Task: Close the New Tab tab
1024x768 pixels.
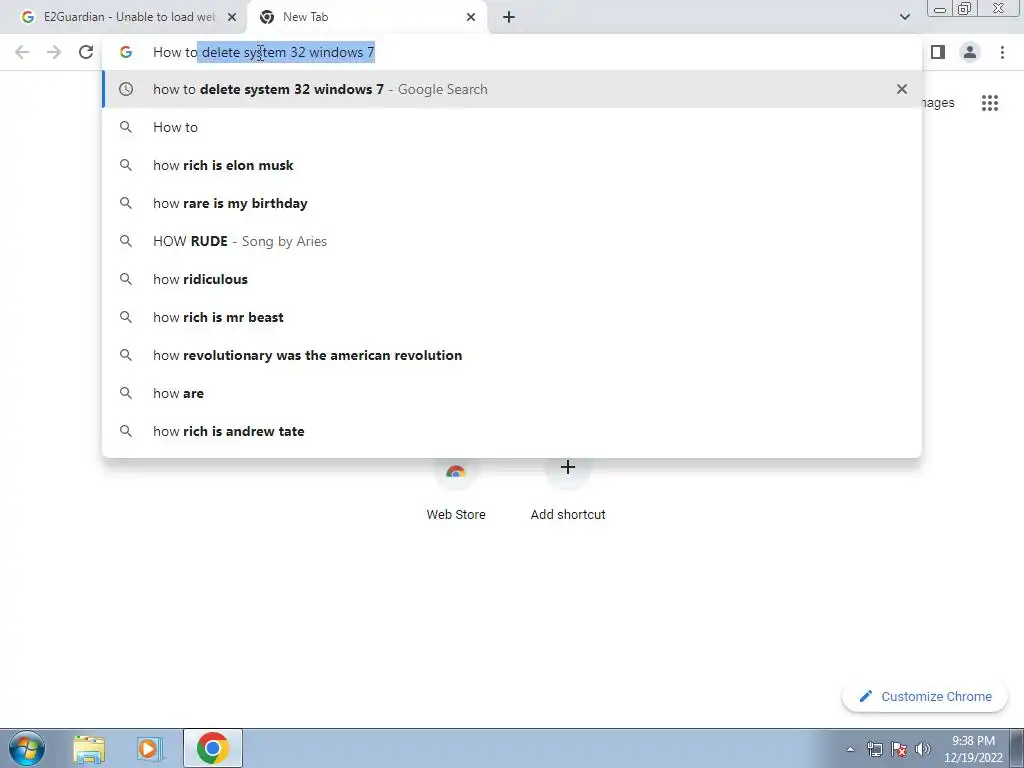Action: 471,17
